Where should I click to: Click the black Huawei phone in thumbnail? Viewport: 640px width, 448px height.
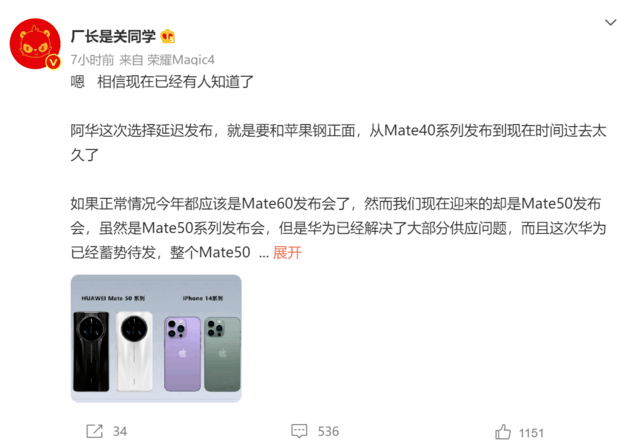[x=91, y=352]
